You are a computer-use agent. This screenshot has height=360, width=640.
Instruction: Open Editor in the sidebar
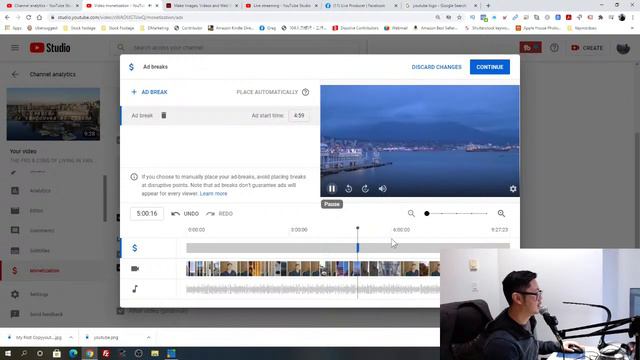click(36, 211)
